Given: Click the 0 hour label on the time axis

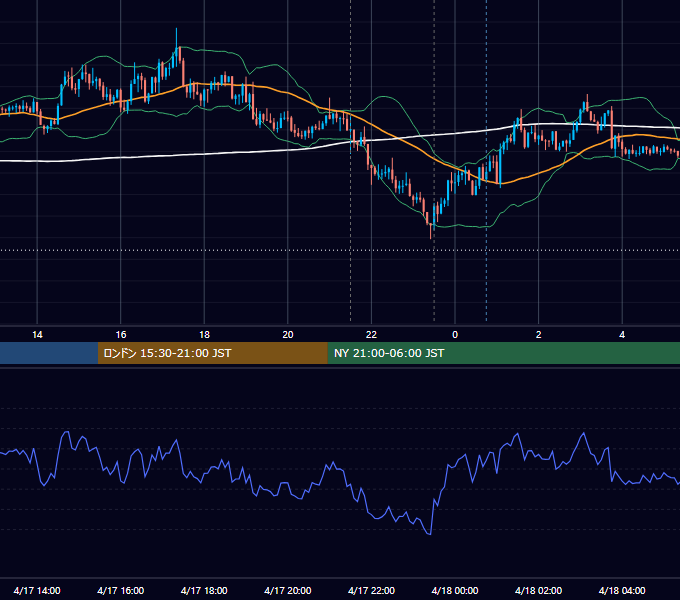Looking at the screenshot, I should point(455,335).
